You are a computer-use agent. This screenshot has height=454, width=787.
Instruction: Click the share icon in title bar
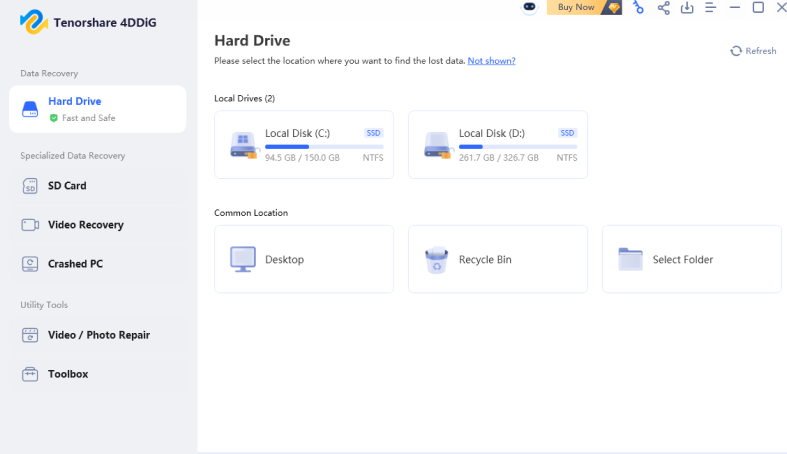click(x=664, y=8)
